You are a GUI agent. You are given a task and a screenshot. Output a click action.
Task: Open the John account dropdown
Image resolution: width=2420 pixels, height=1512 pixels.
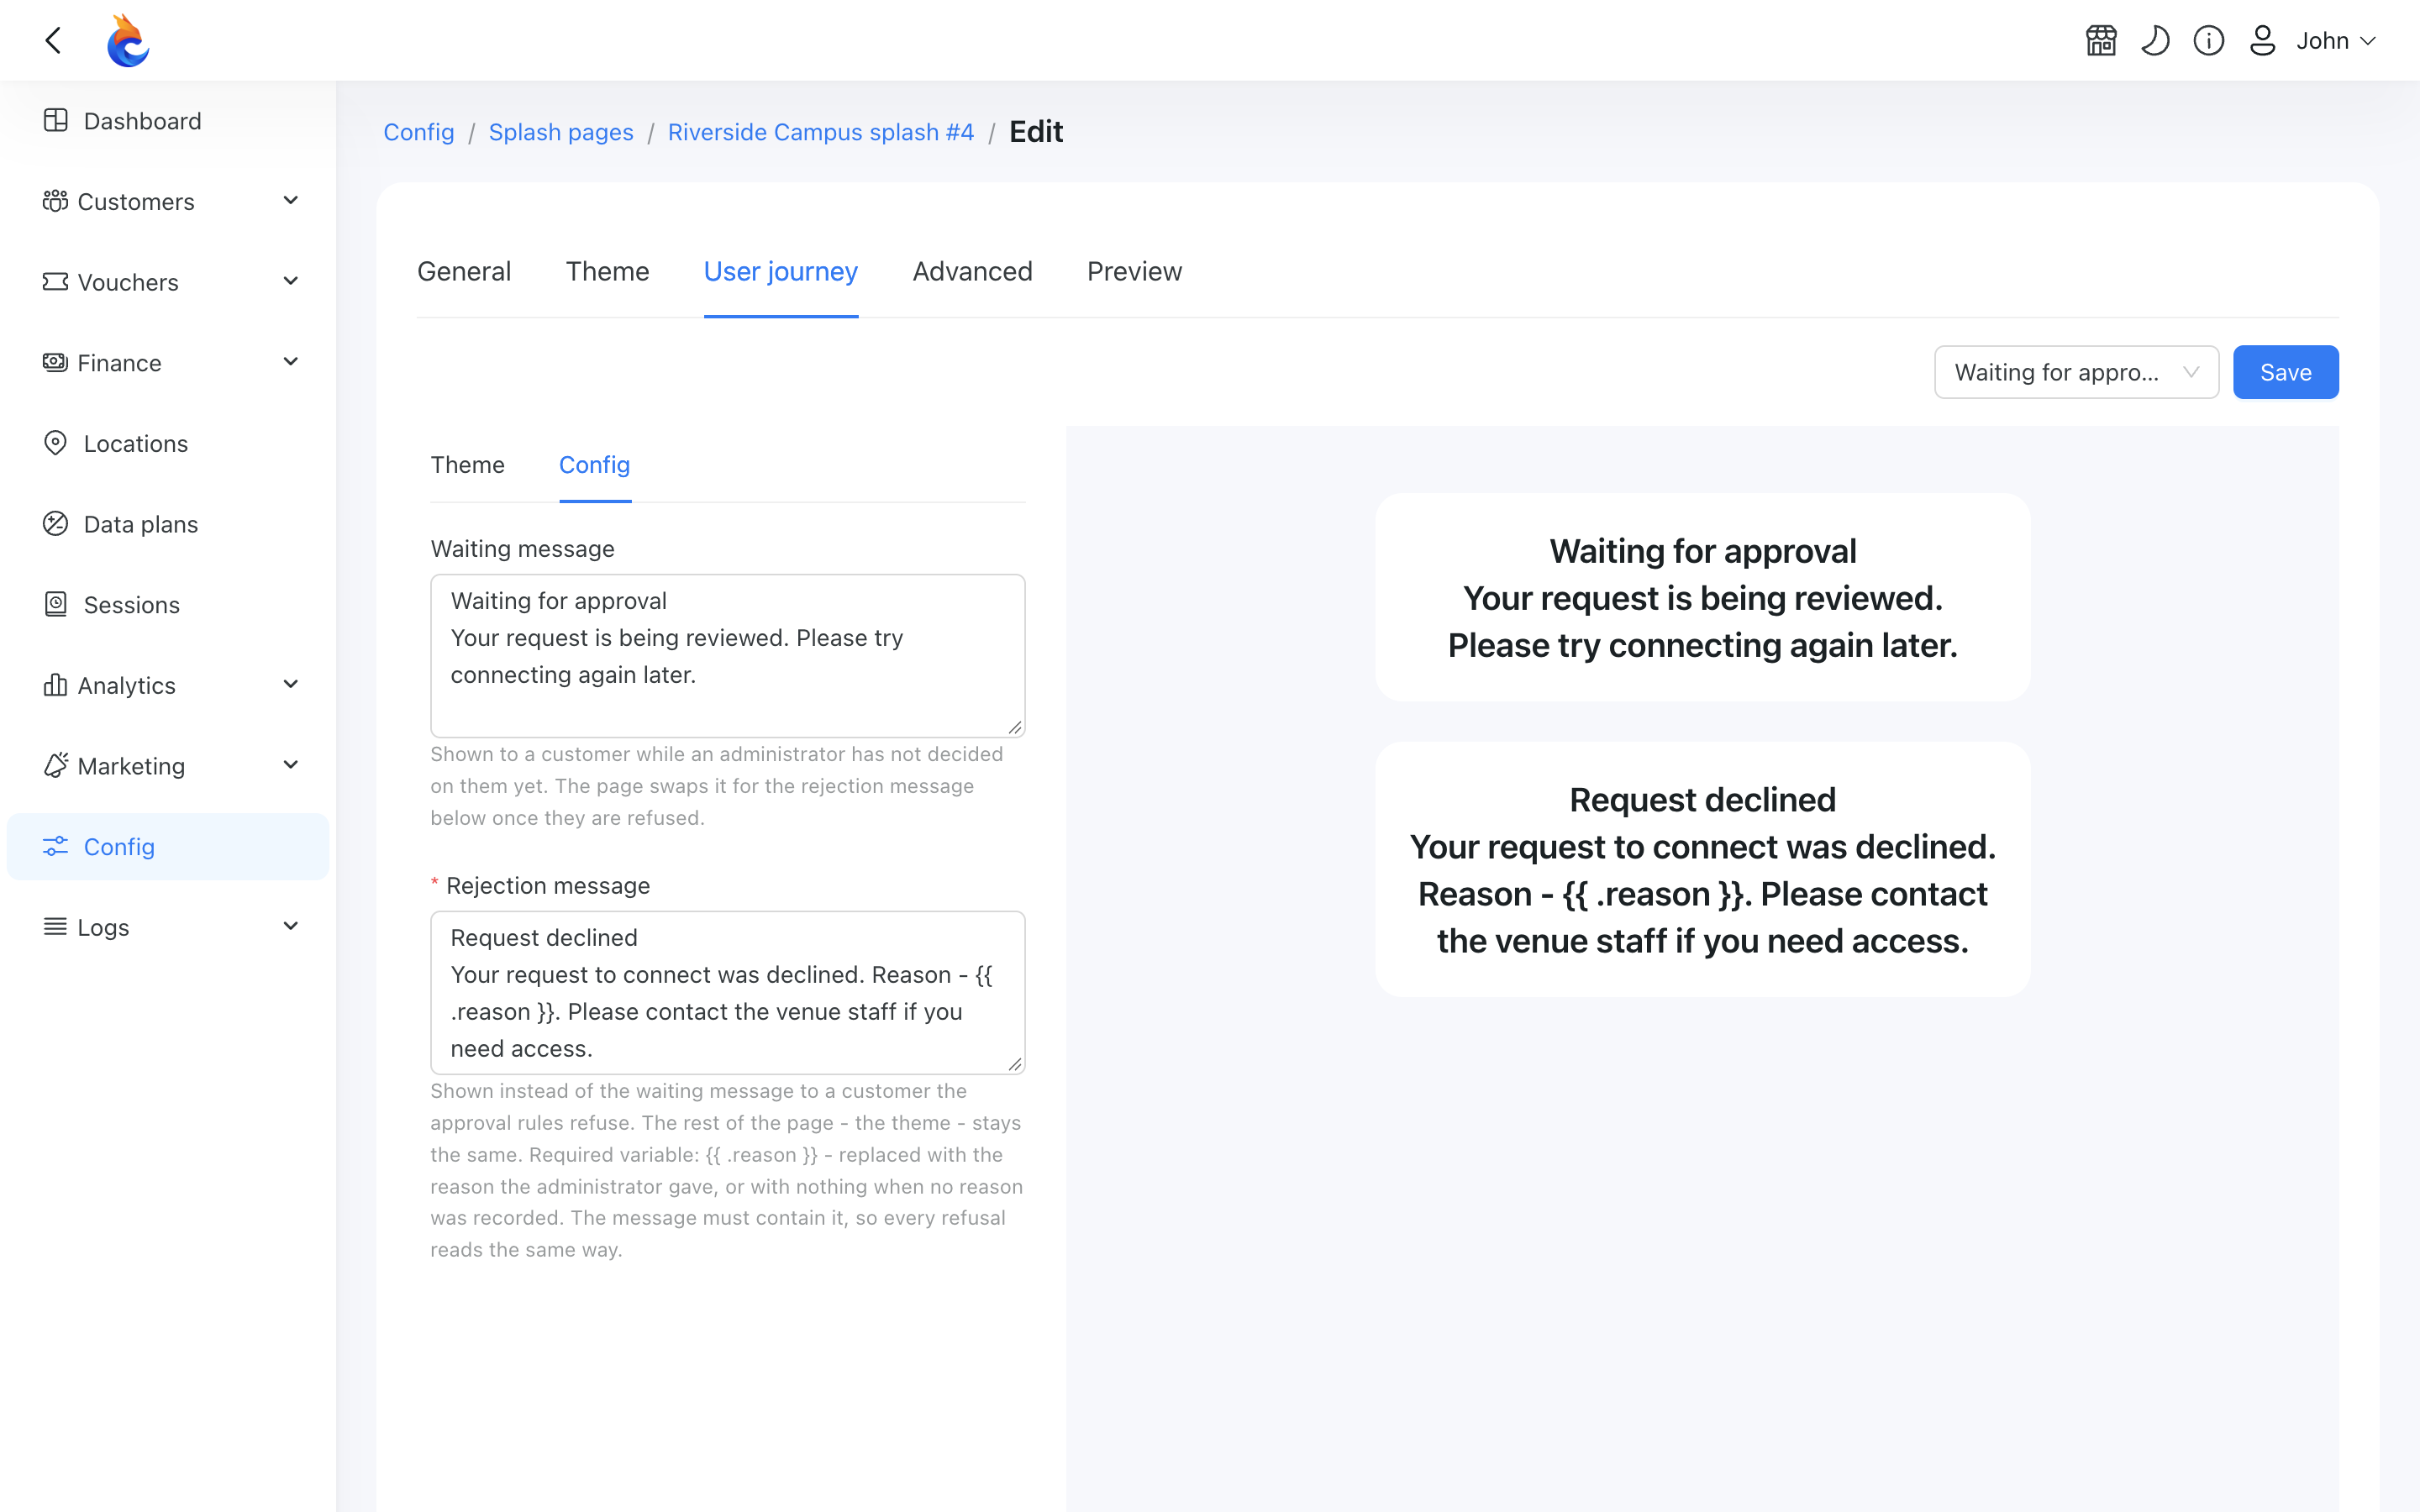(x=2336, y=40)
